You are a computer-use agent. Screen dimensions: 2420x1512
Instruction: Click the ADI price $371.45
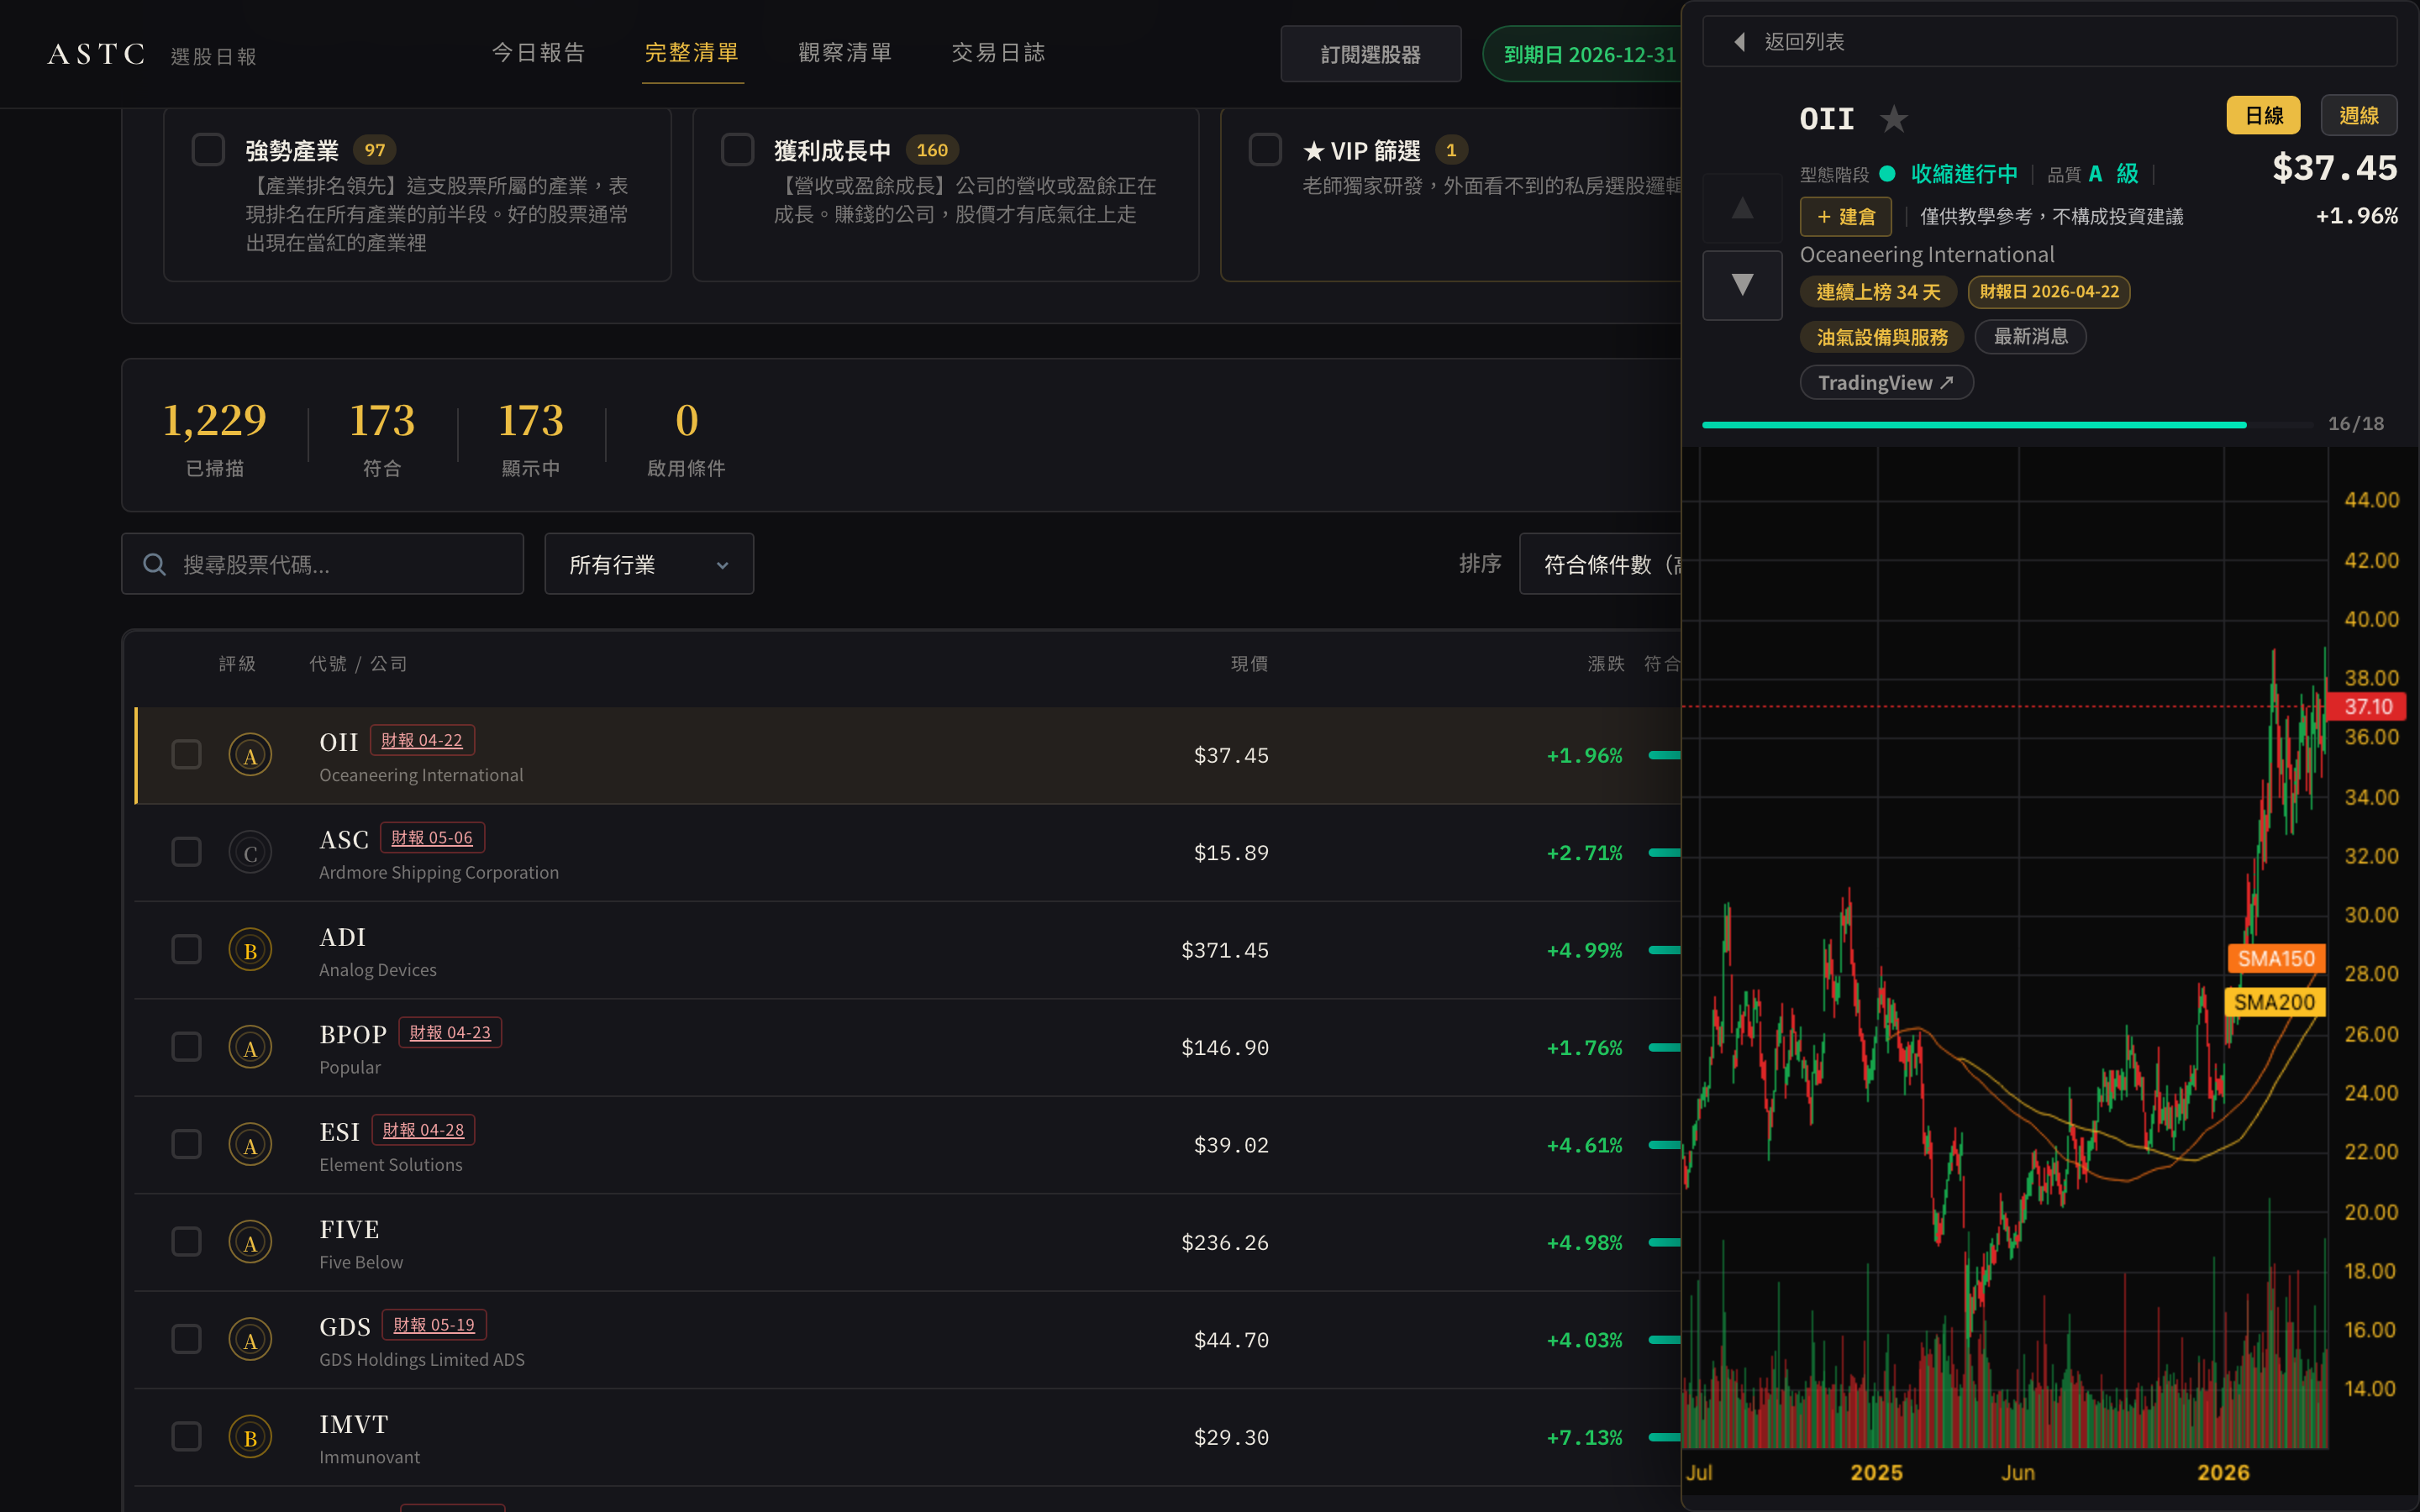(1225, 950)
